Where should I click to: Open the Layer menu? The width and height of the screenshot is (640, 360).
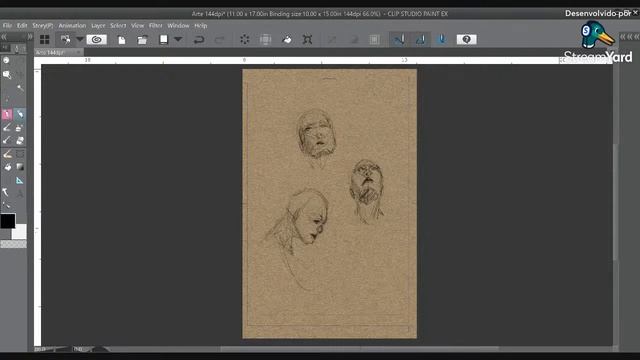(x=98, y=25)
